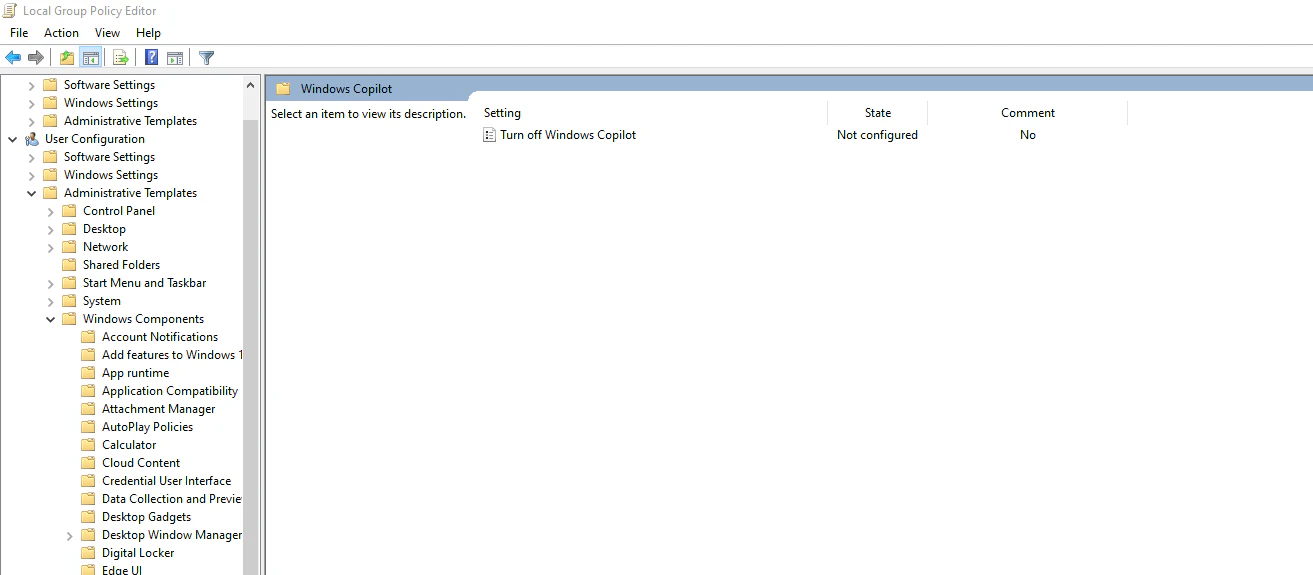Toggle the Show/Hide Action Pane icon

[x=175, y=58]
